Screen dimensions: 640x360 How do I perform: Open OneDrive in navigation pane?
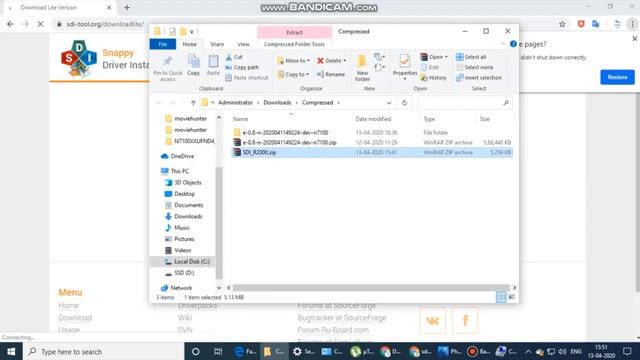[182, 156]
